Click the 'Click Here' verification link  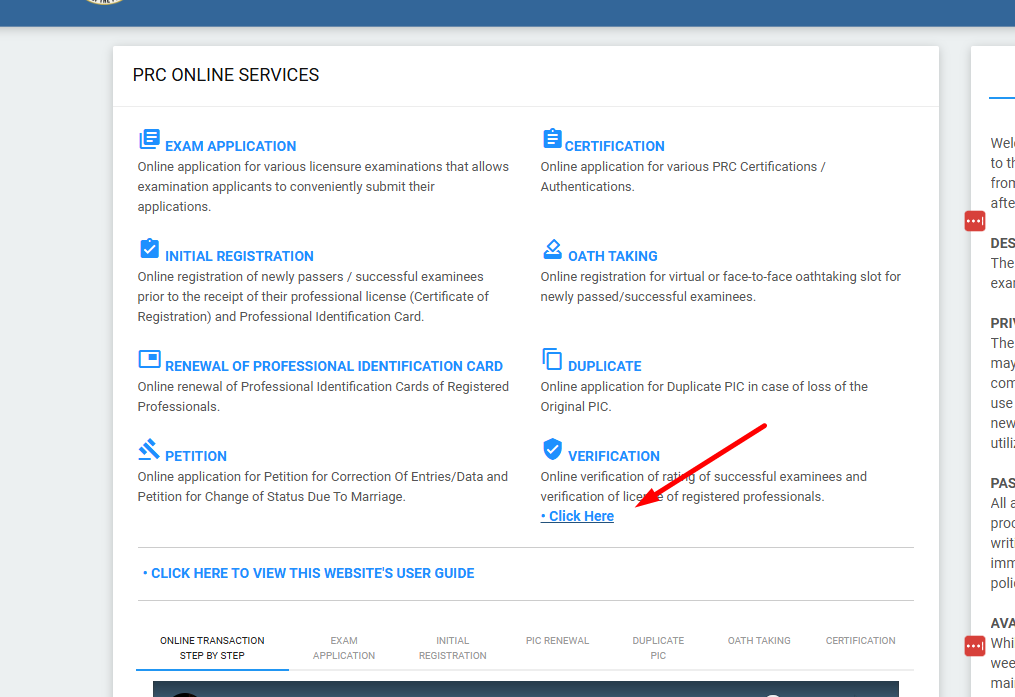click(577, 516)
